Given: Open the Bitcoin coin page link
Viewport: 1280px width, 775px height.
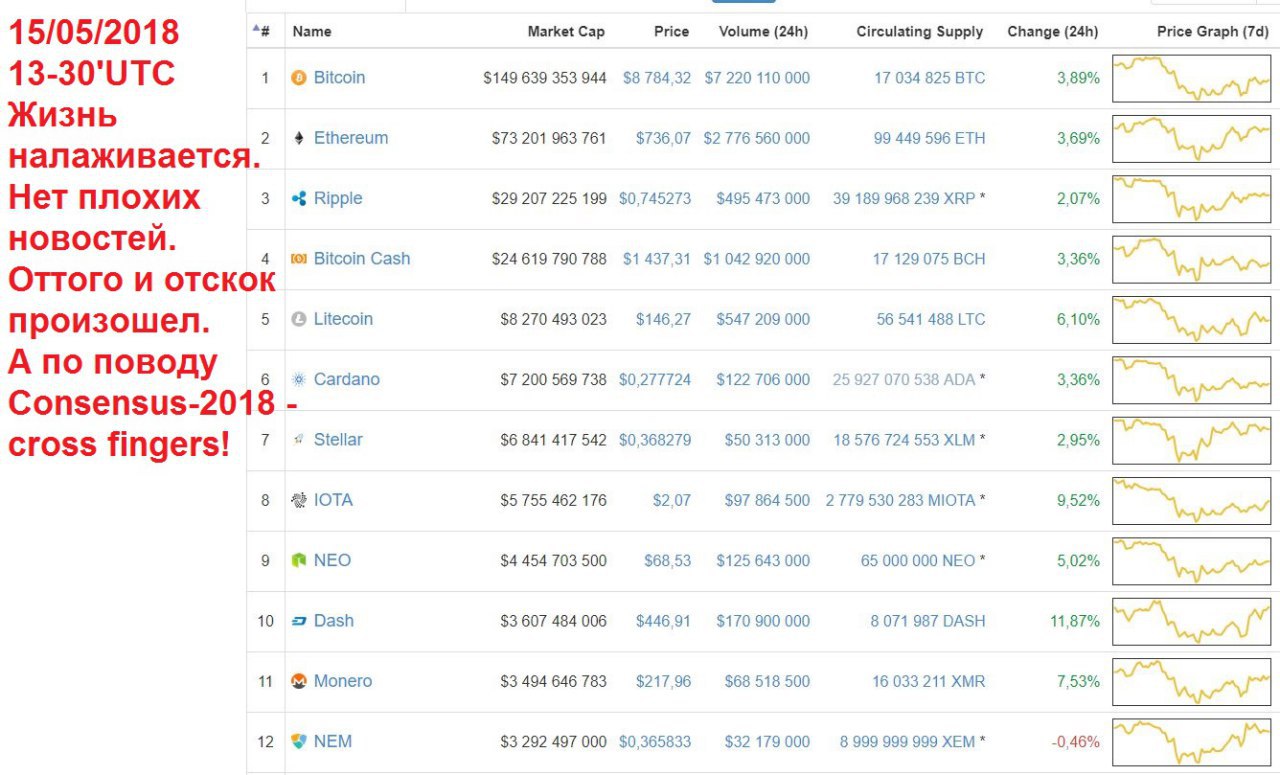Looking at the screenshot, I should click(x=339, y=78).
